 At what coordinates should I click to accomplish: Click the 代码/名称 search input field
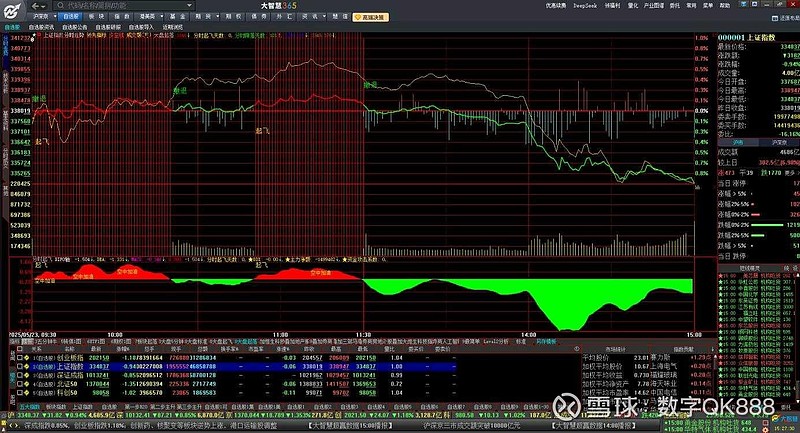tap(122, 6)
